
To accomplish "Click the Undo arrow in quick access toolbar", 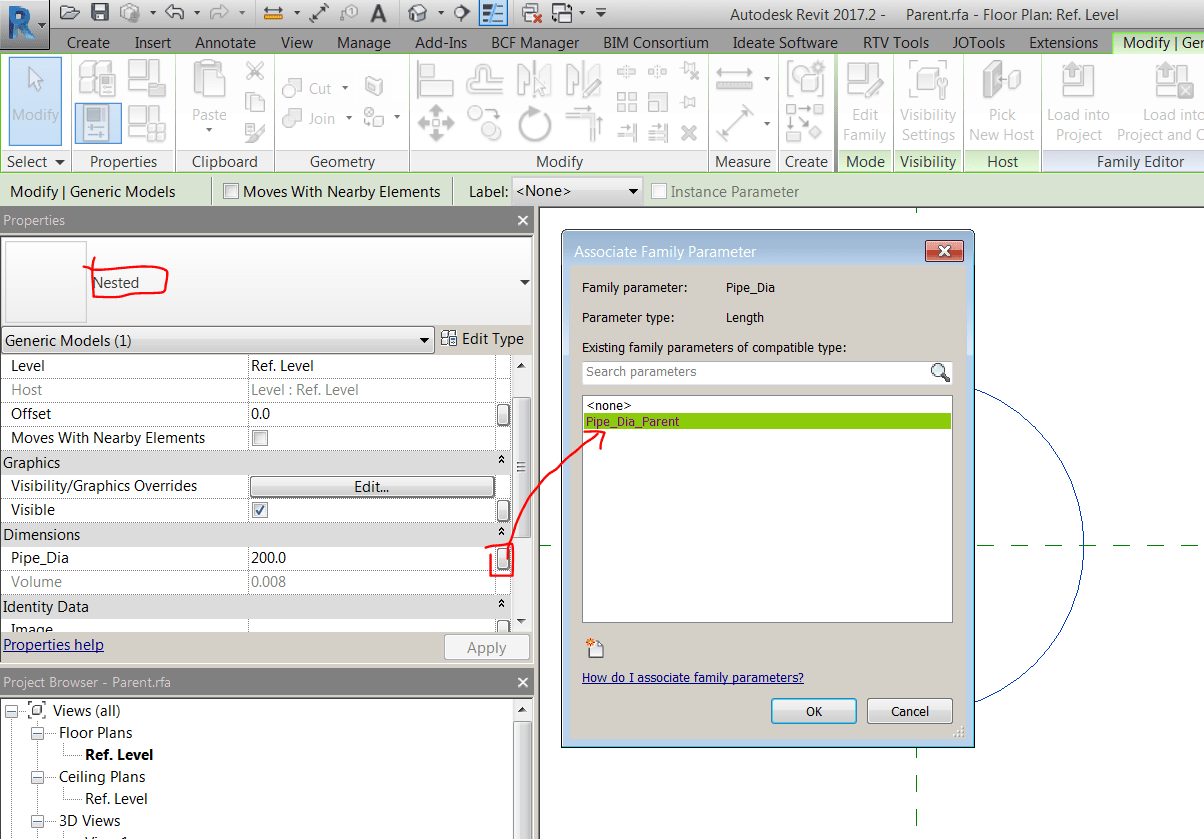I will [x=174, y=13].
